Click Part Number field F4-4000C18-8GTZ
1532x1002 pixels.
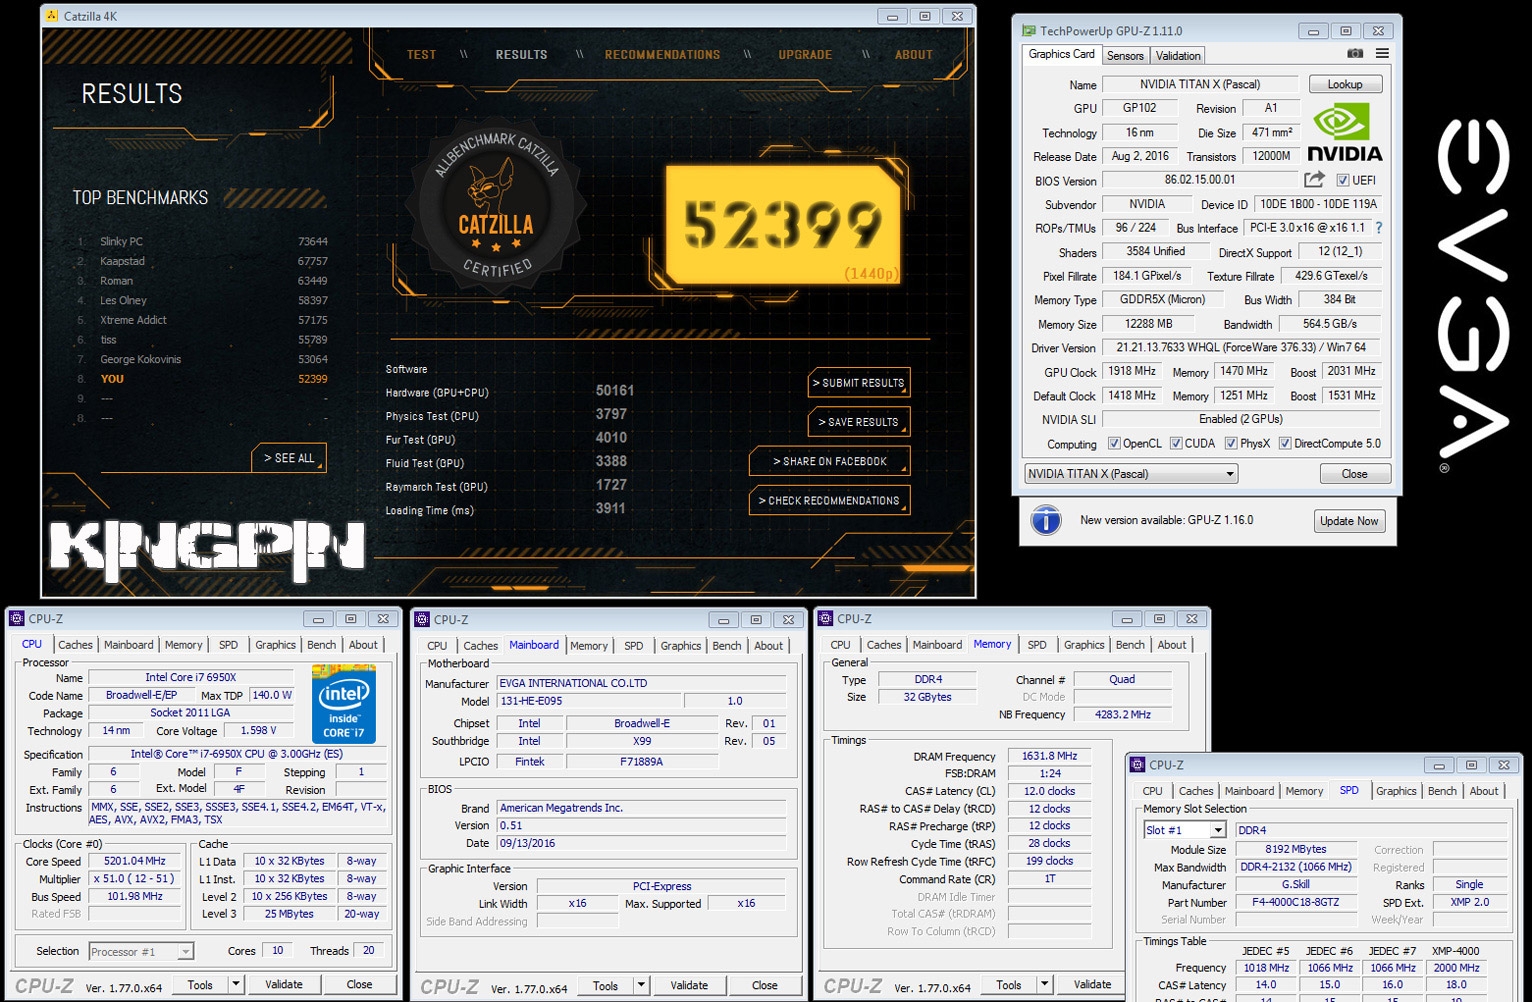[x=1295, y=902]
